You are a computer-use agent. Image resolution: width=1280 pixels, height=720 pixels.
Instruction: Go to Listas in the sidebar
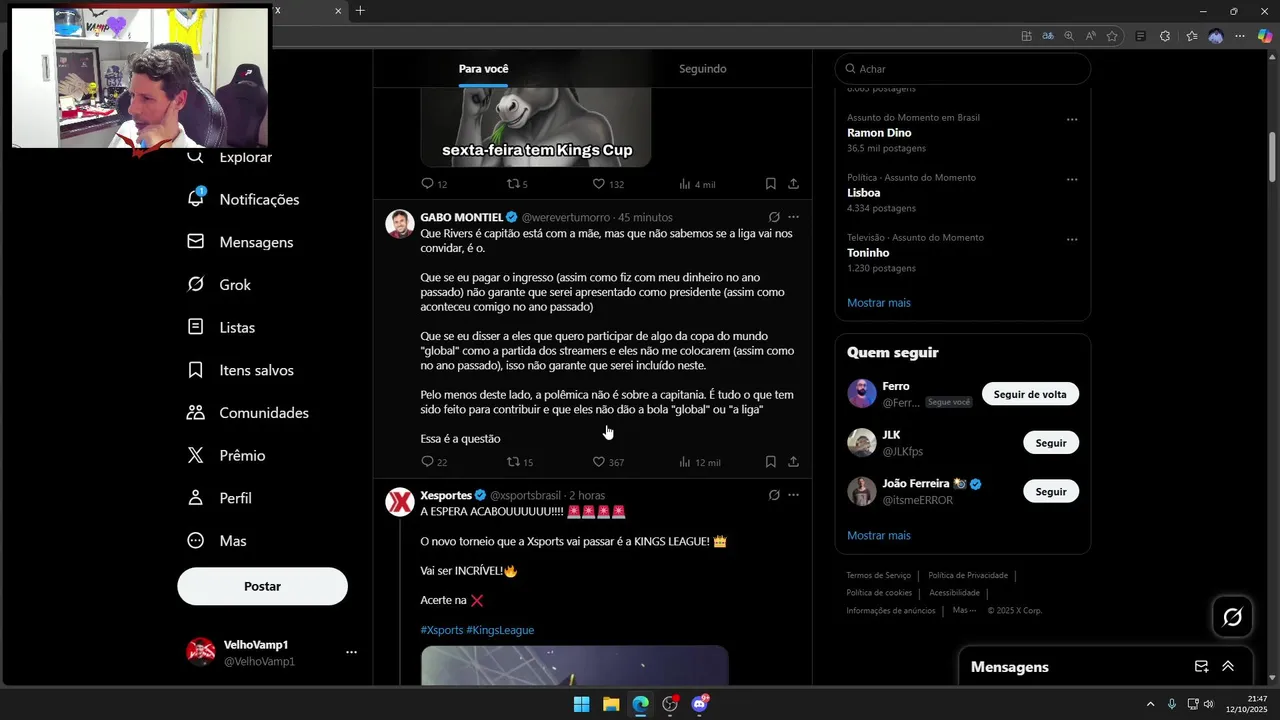click(221, 328)
